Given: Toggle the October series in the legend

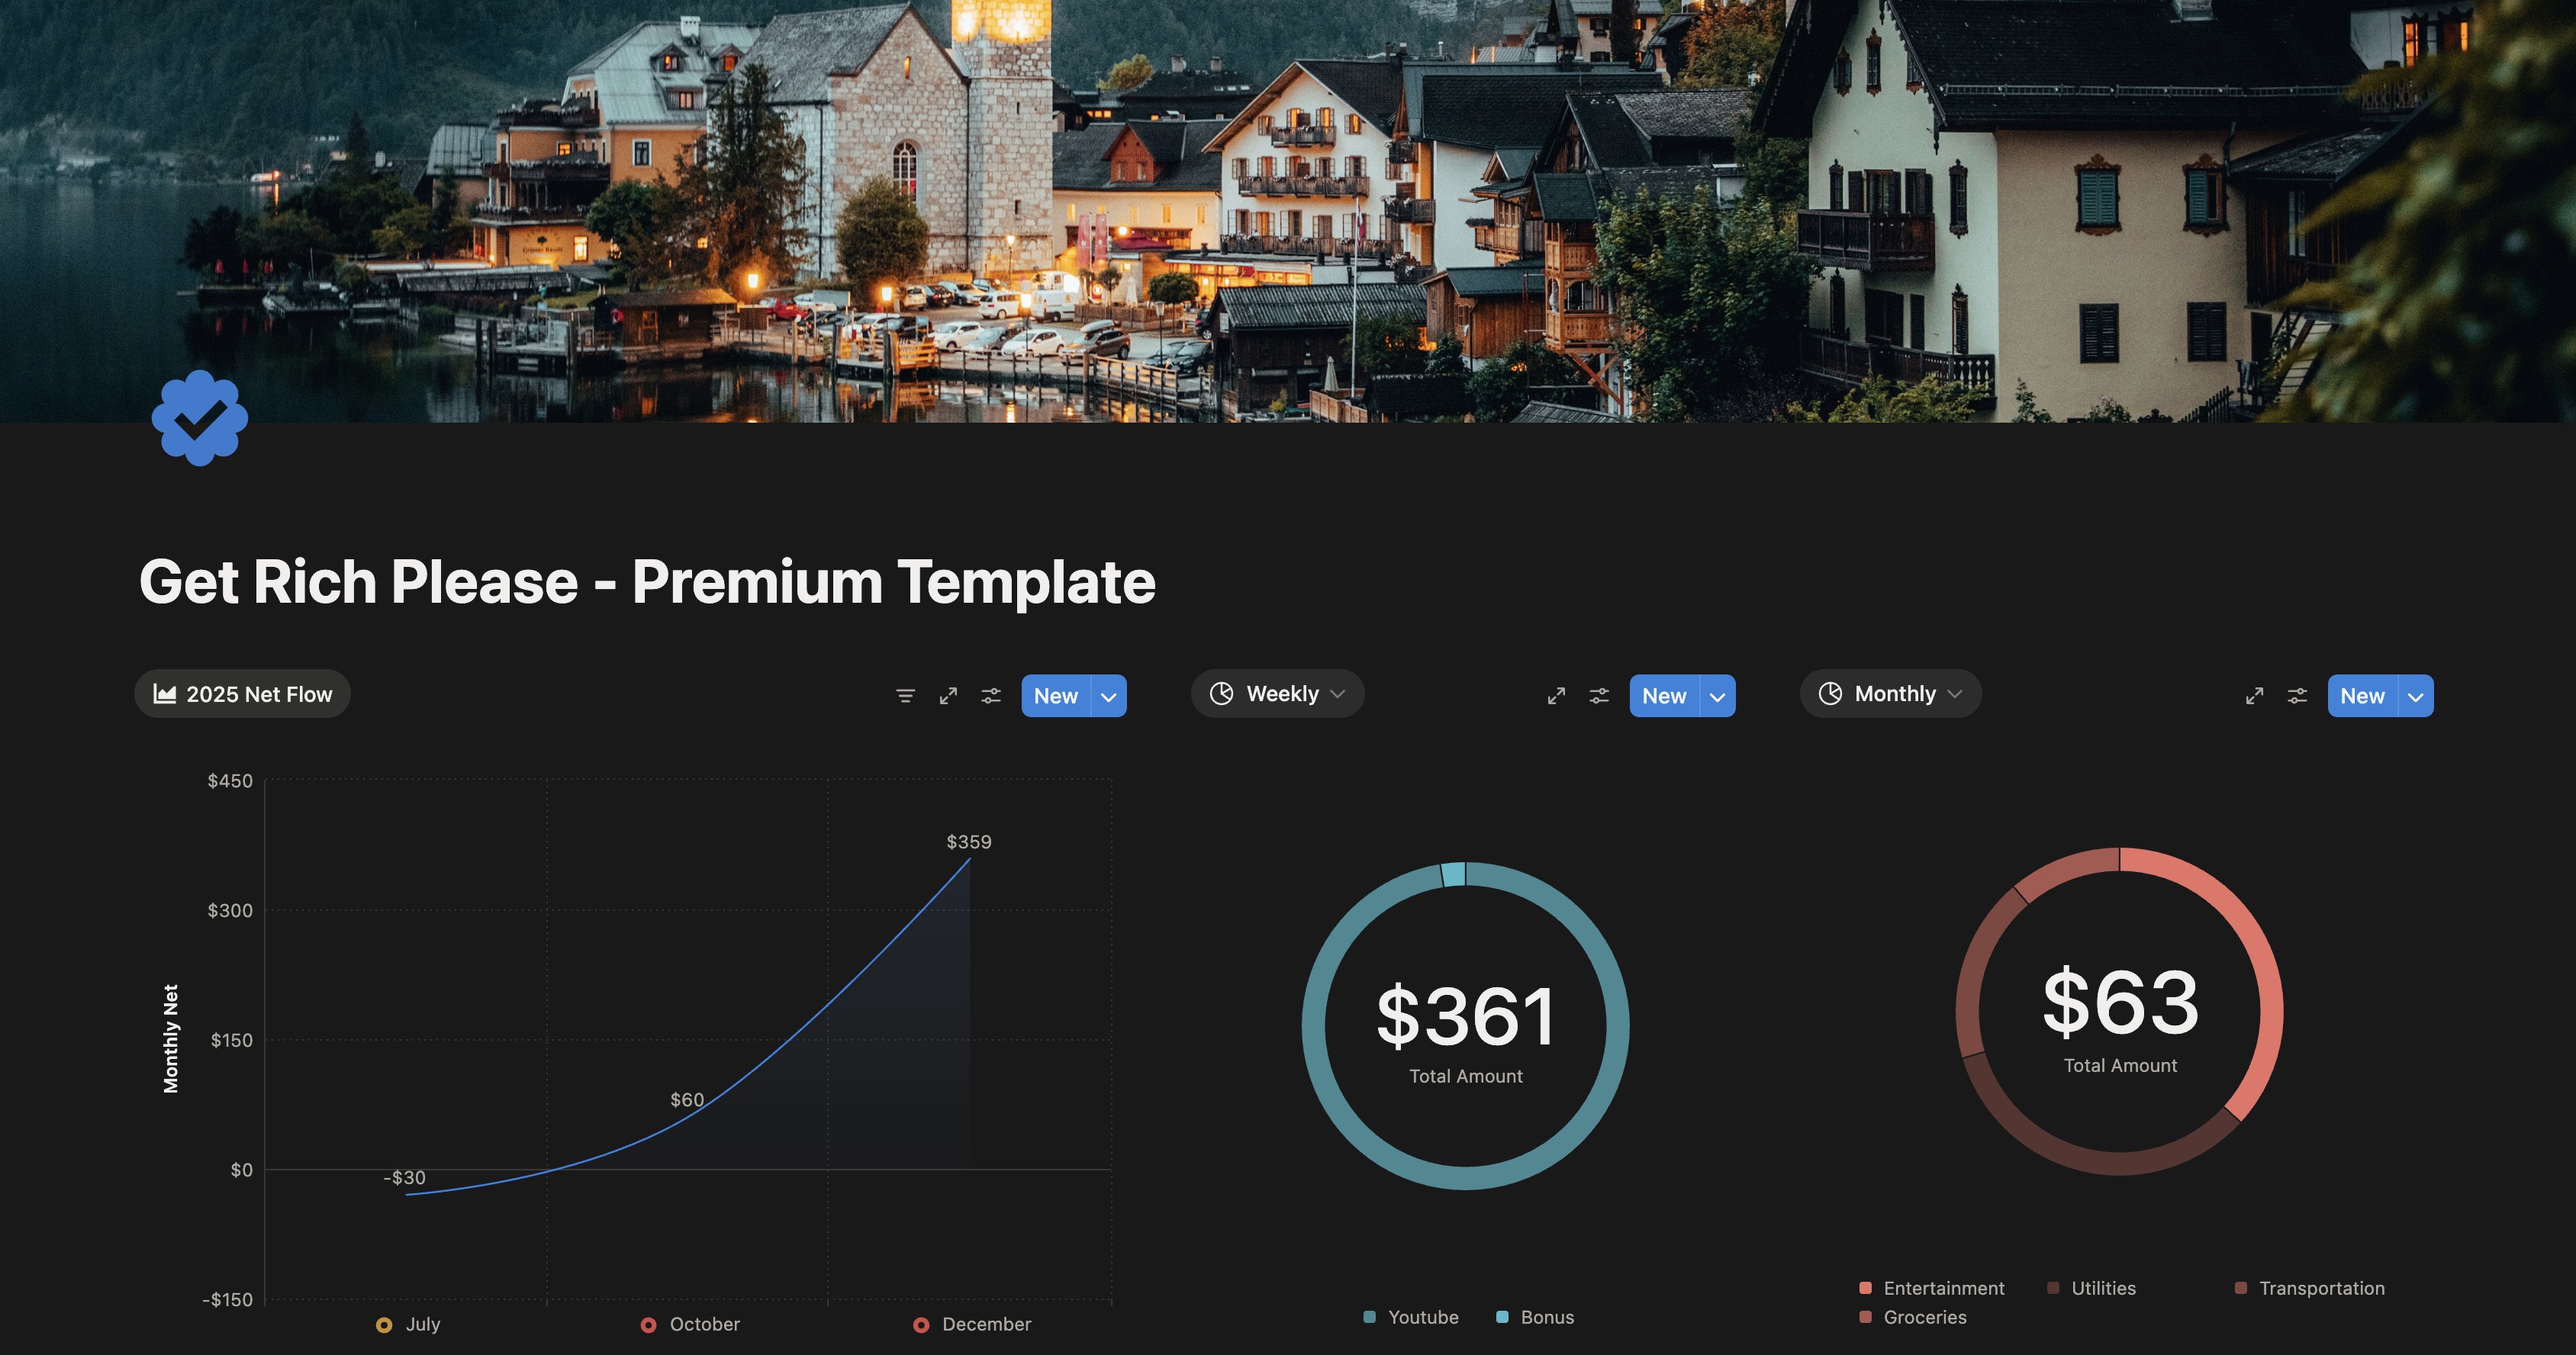Looking at the screenshot, I should [x=692, y=1324].
